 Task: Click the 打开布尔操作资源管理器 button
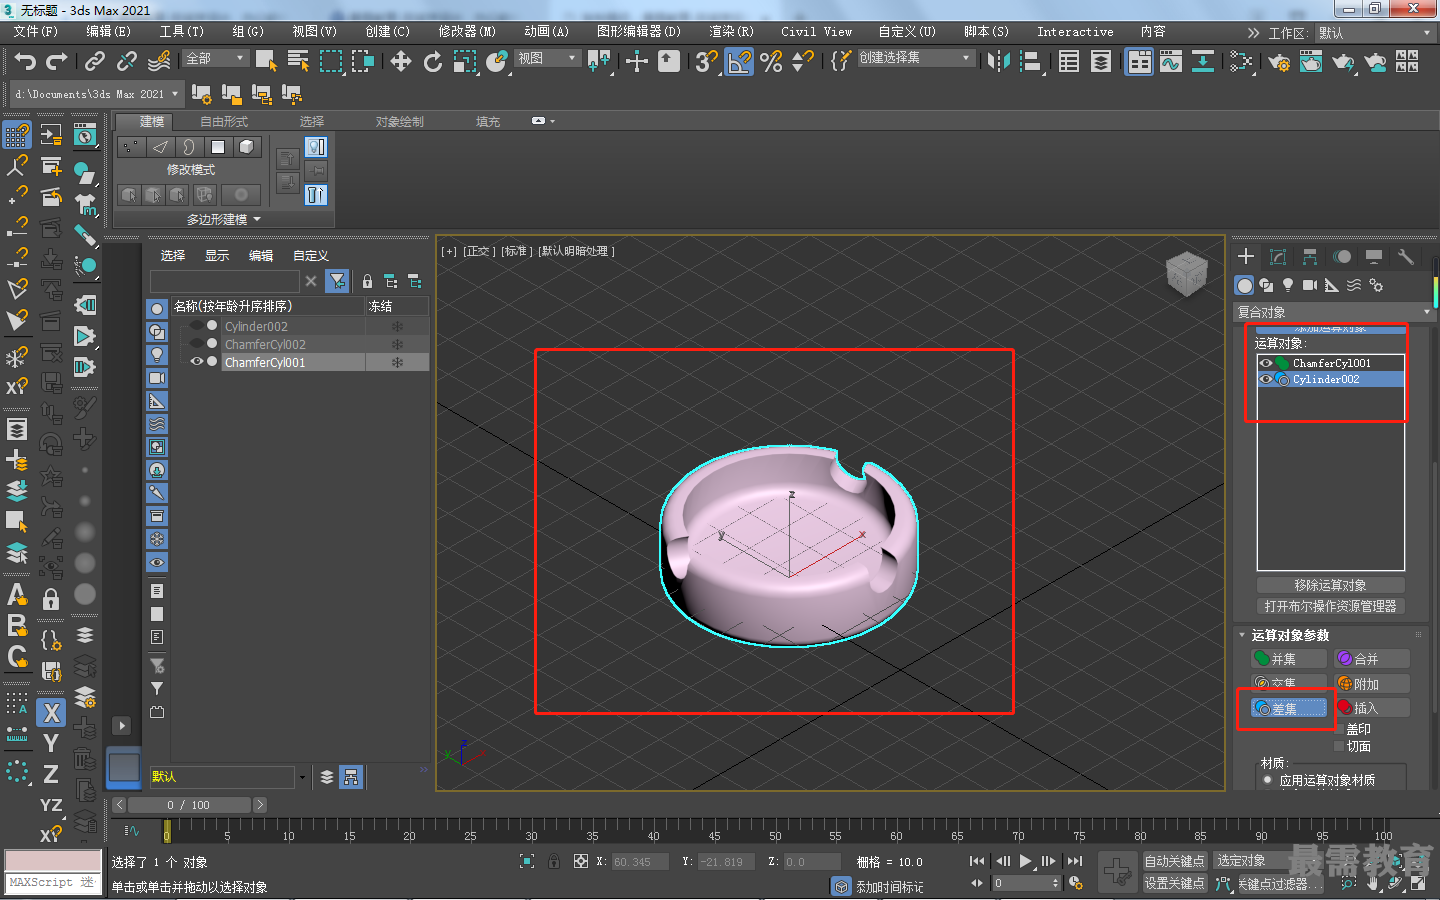1331,606
